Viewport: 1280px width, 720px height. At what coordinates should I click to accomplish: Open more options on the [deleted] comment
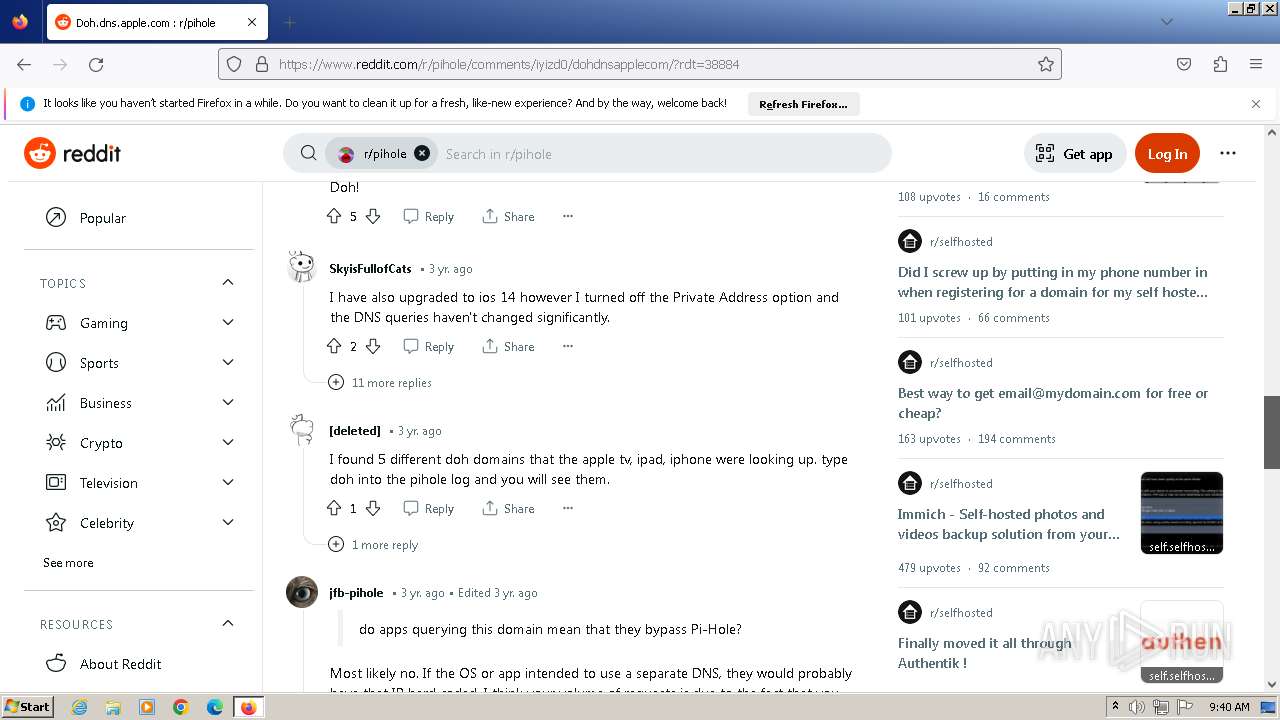(x=567, y=508)
